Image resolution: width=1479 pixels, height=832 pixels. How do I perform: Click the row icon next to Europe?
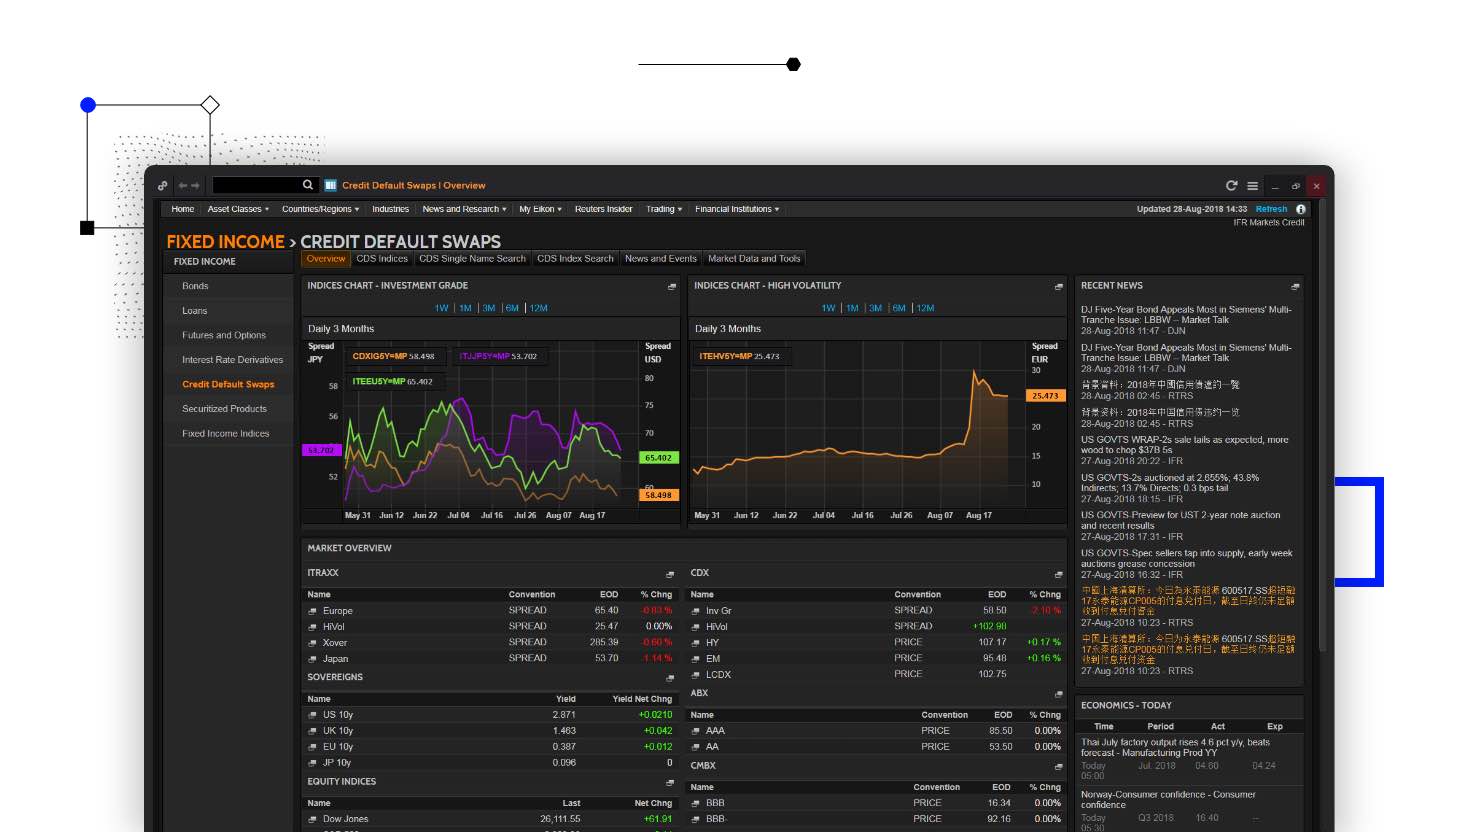click(312, 611)
